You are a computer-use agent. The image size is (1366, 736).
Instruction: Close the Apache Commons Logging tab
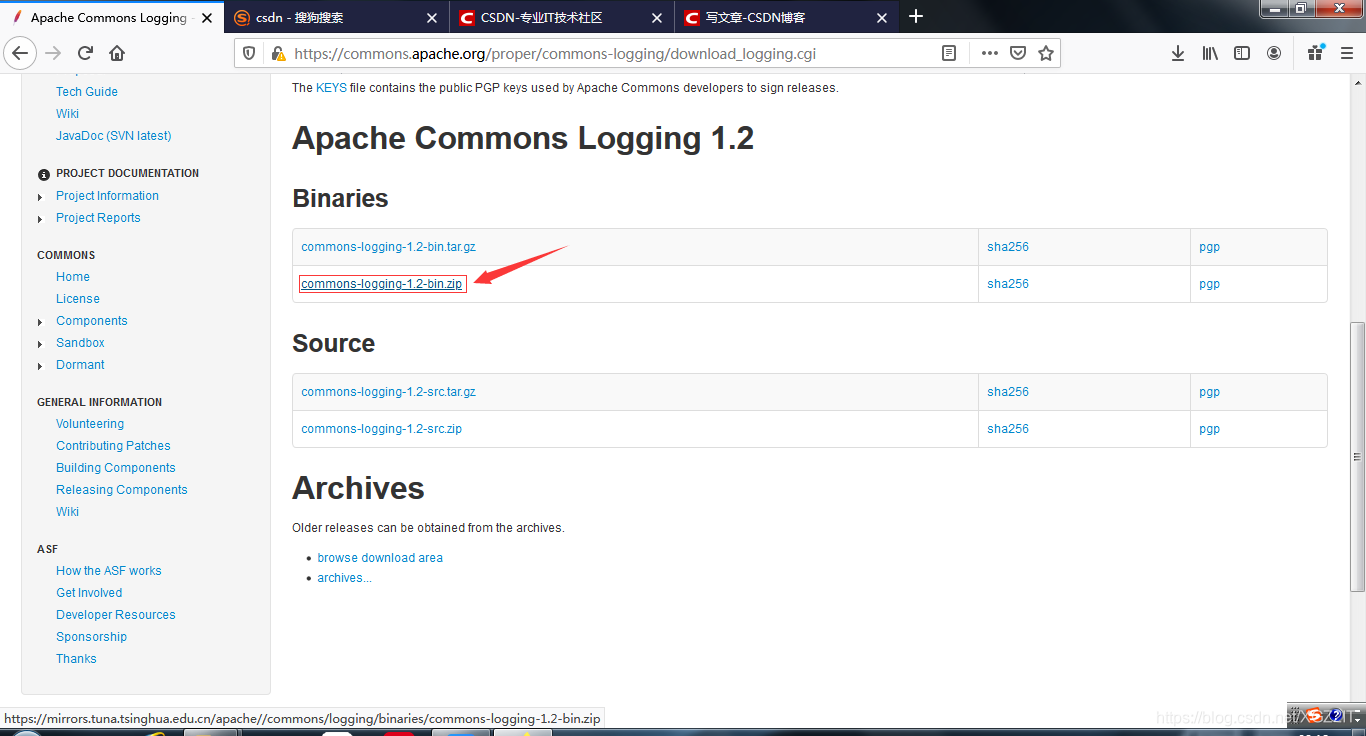(206, 17)
